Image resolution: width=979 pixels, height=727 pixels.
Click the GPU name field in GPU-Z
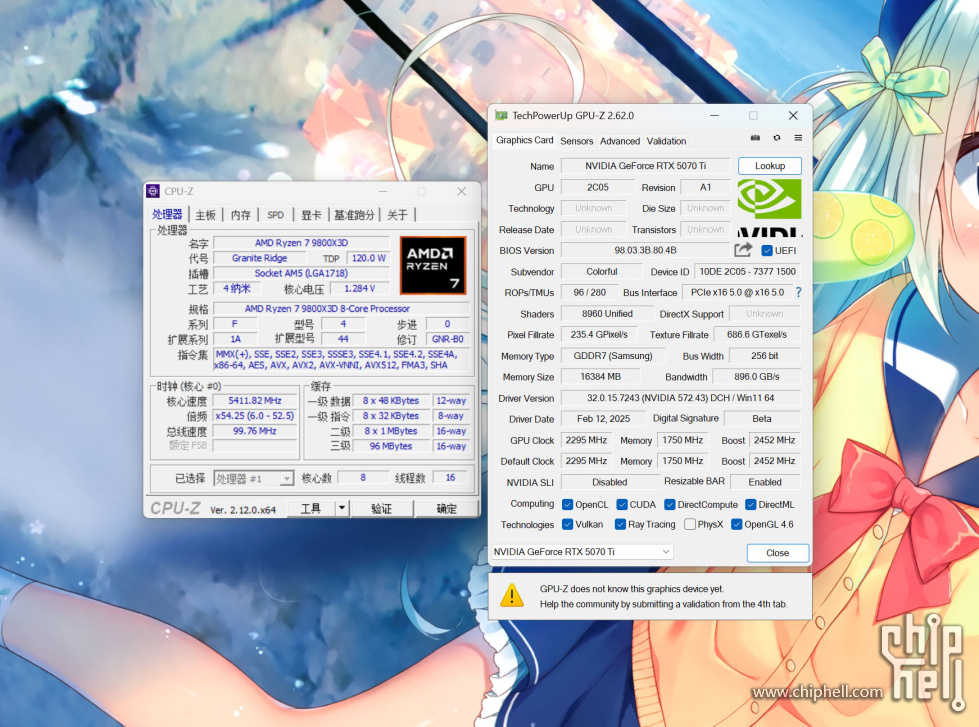(645, 166)
